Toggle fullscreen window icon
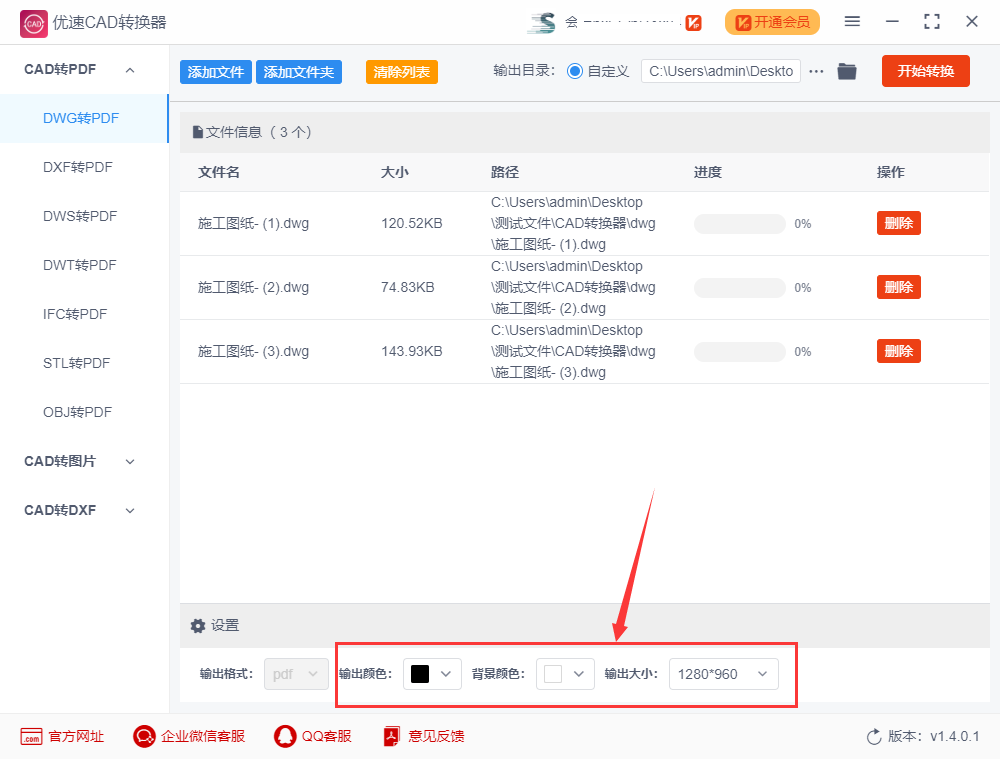Screen dimensions: 1000x760 (932, 22)
